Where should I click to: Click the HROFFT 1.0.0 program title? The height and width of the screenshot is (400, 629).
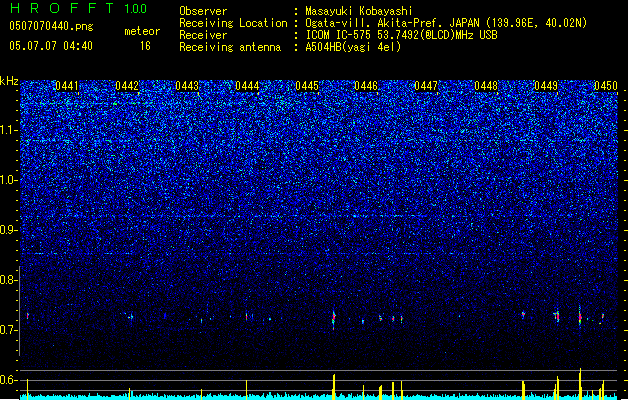78,8
